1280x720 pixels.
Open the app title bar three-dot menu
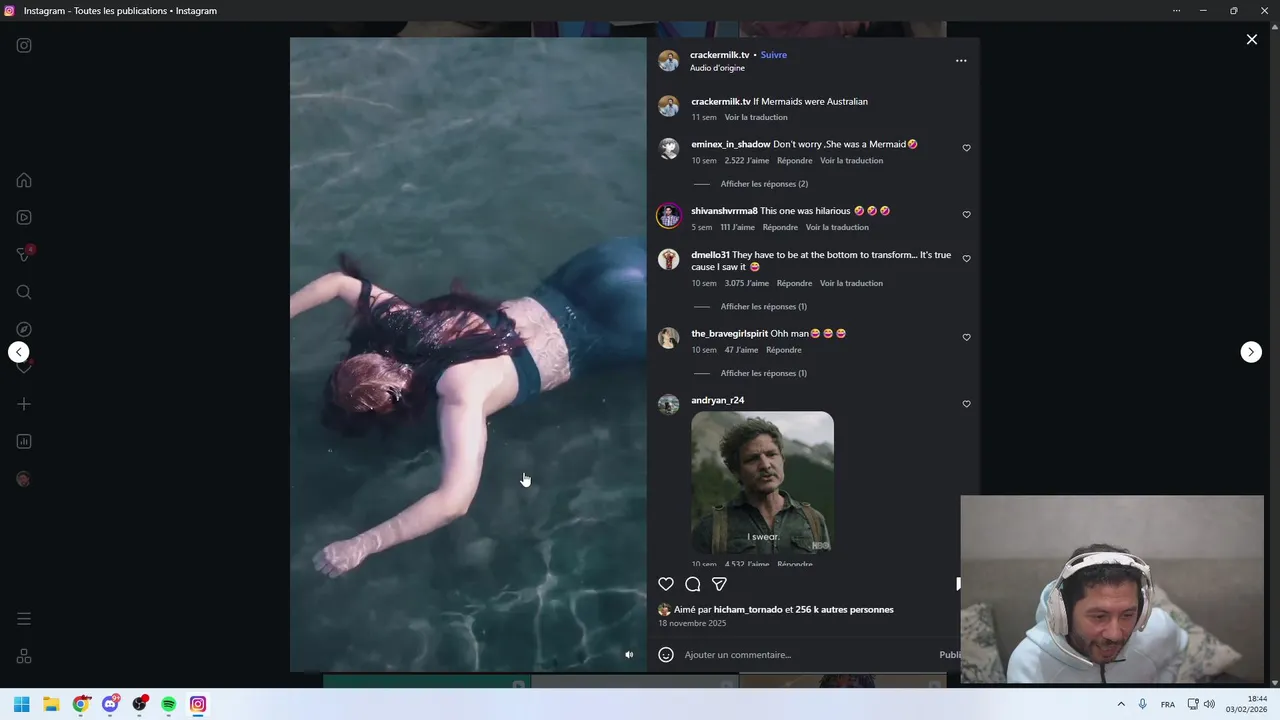tap(1176, 11)
